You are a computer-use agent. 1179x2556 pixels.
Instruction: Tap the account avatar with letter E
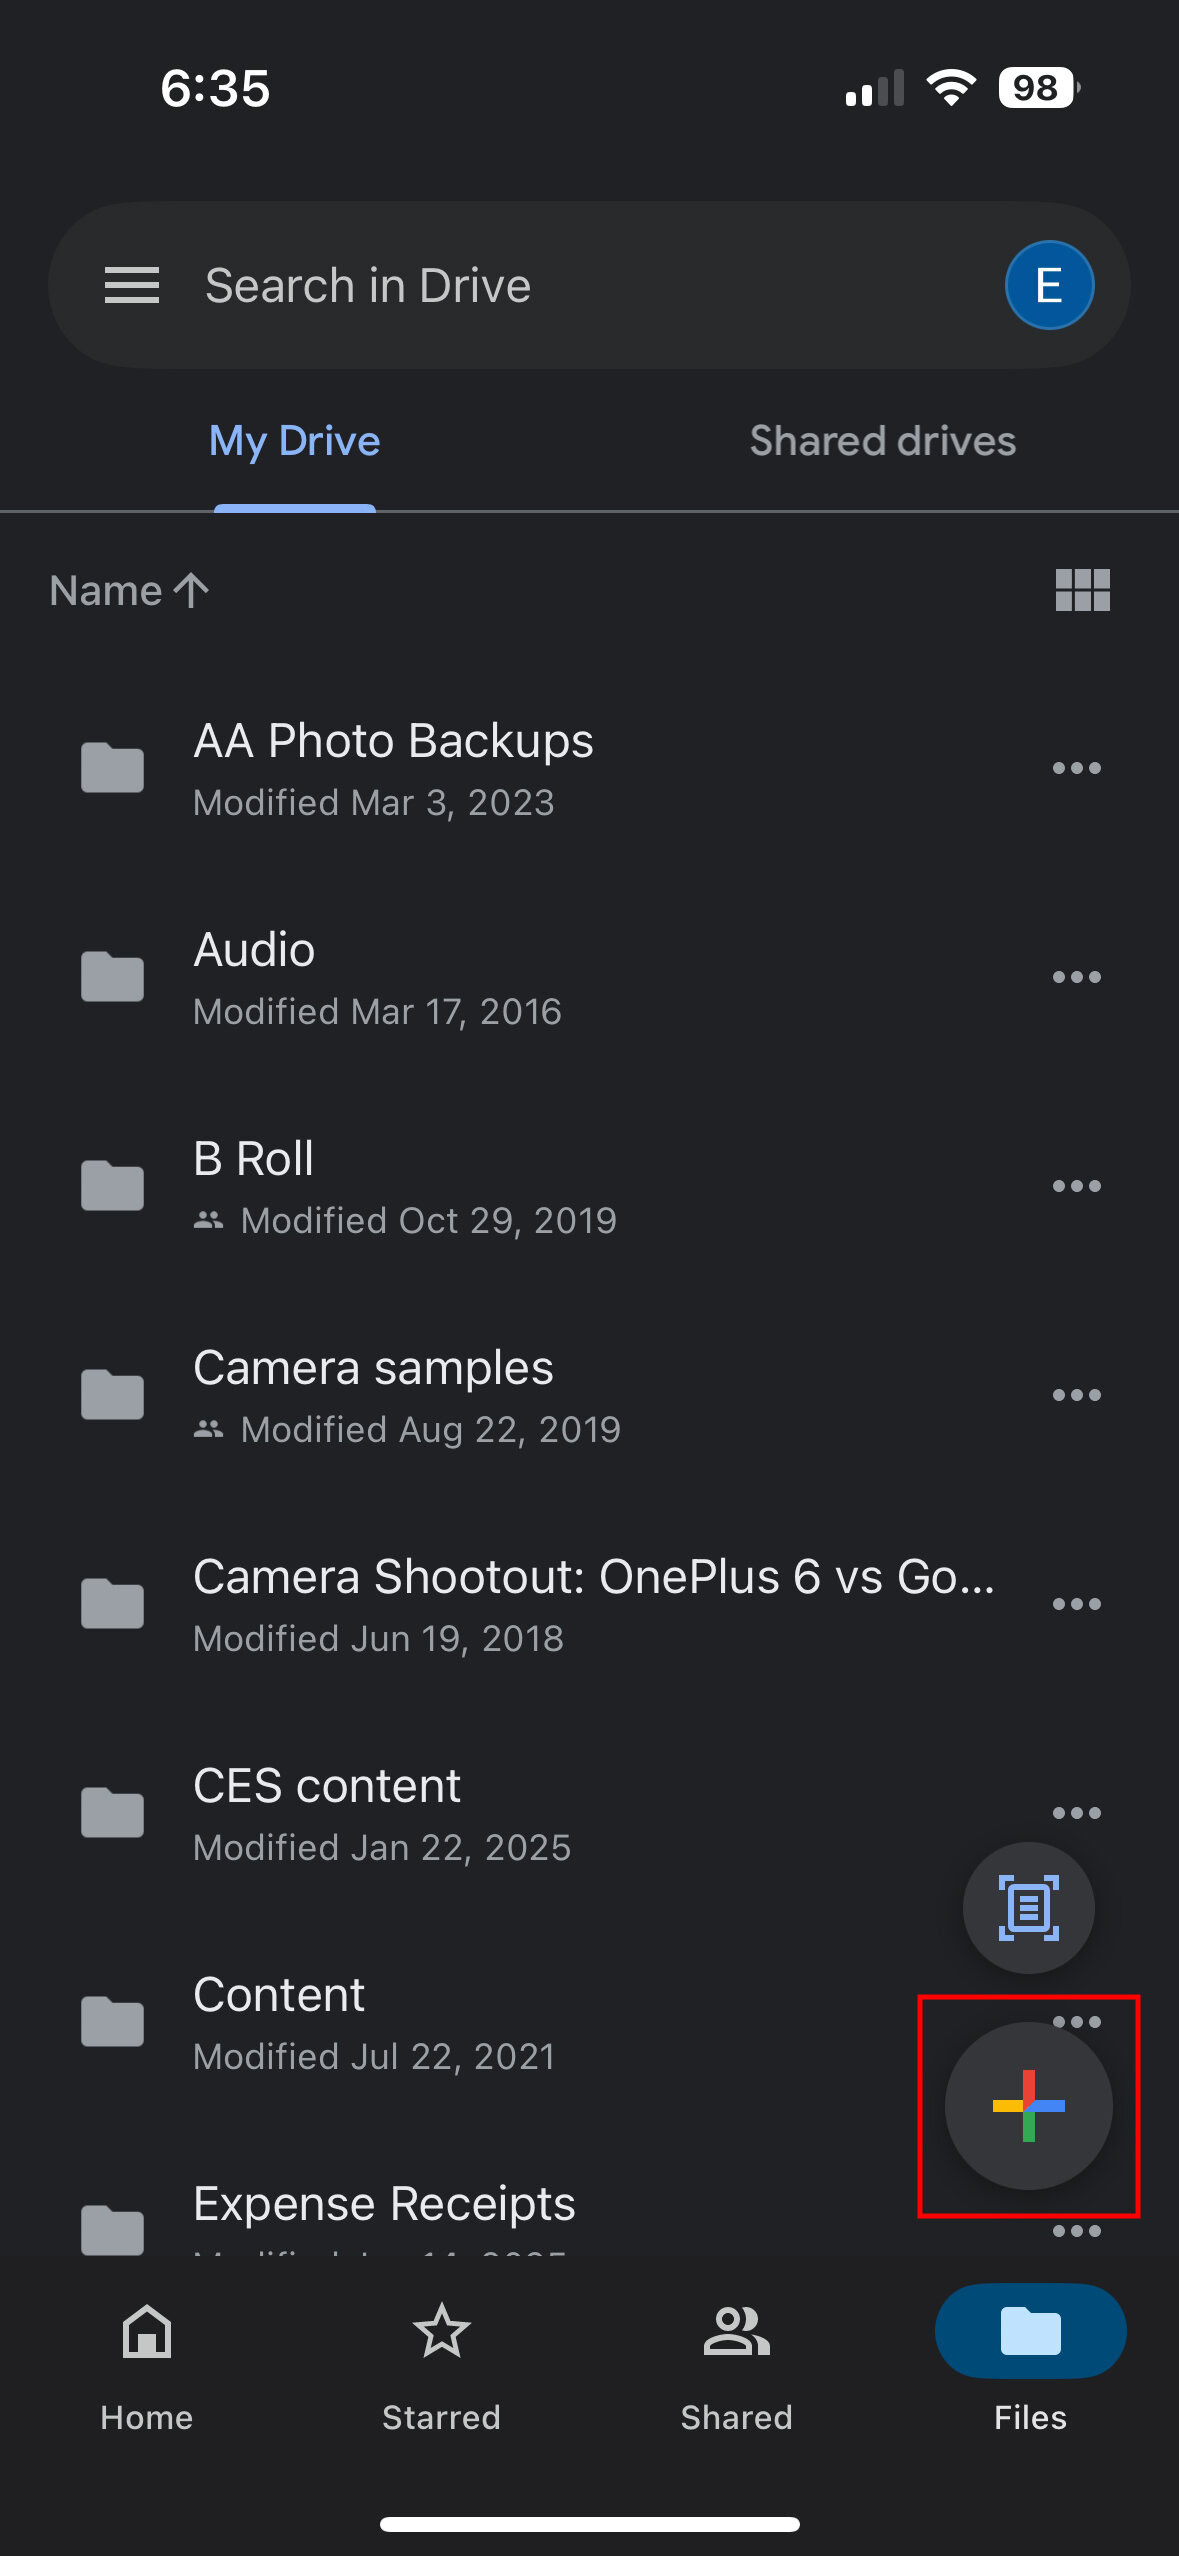(1048, 286)
